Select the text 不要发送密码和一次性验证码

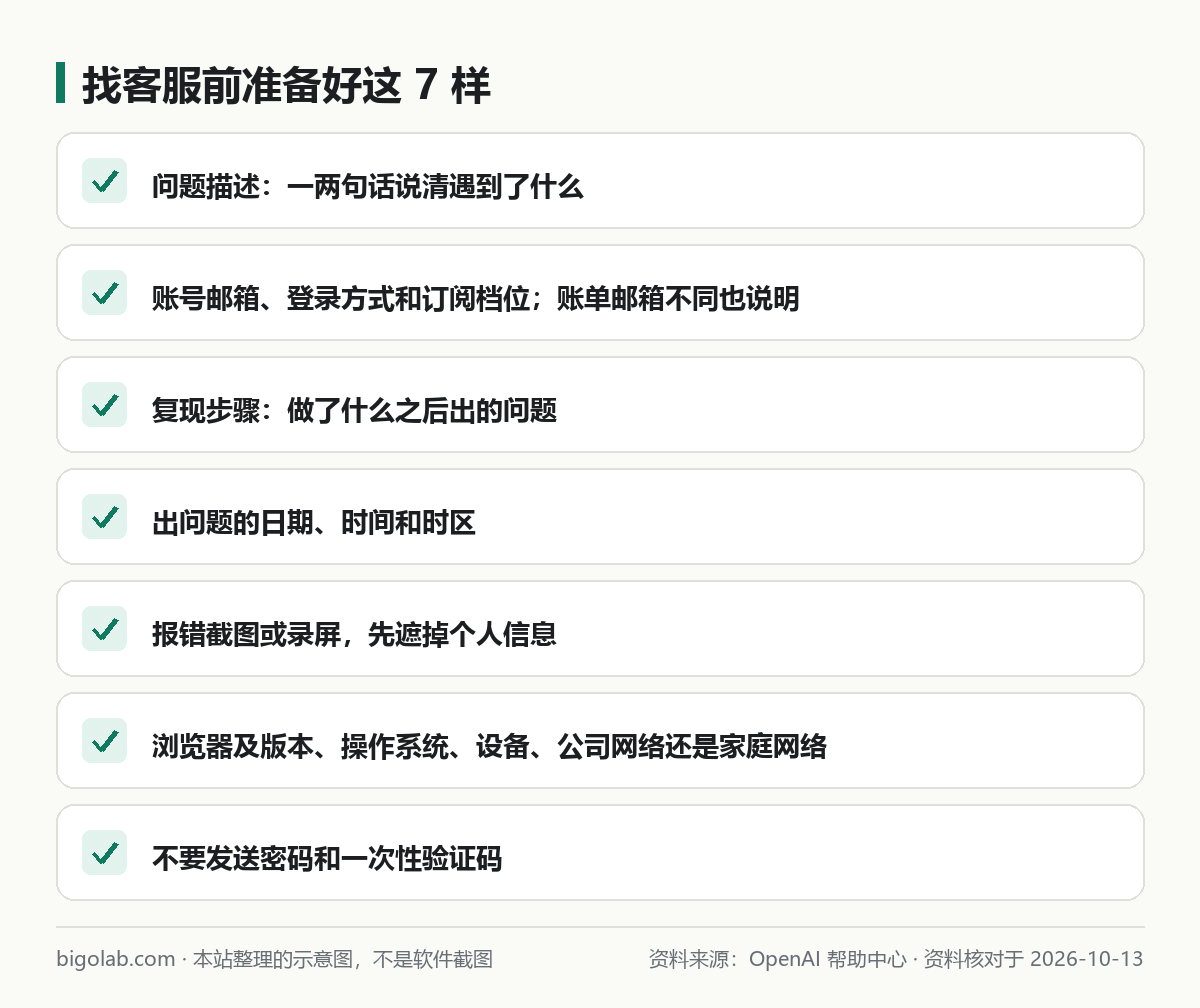(327, 859)
